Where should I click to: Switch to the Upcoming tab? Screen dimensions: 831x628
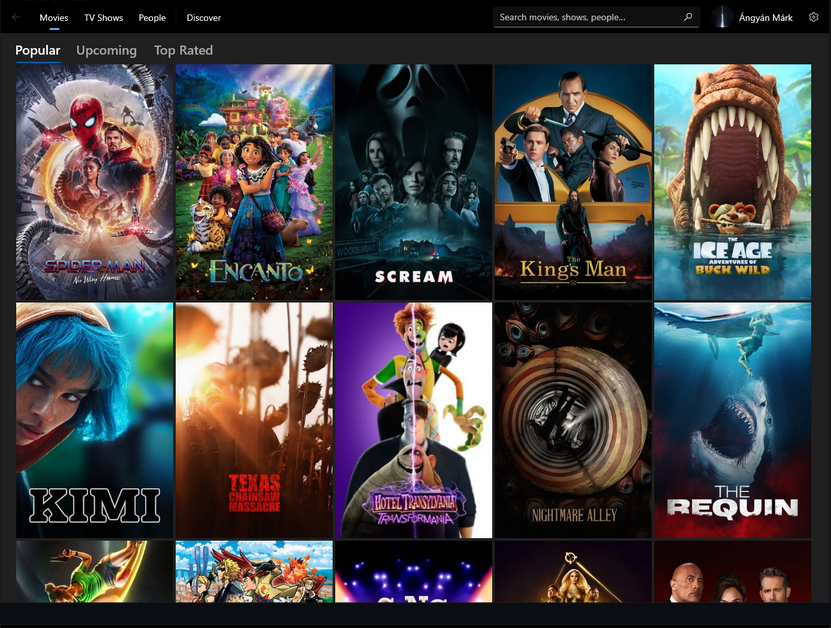coord(107,50)
